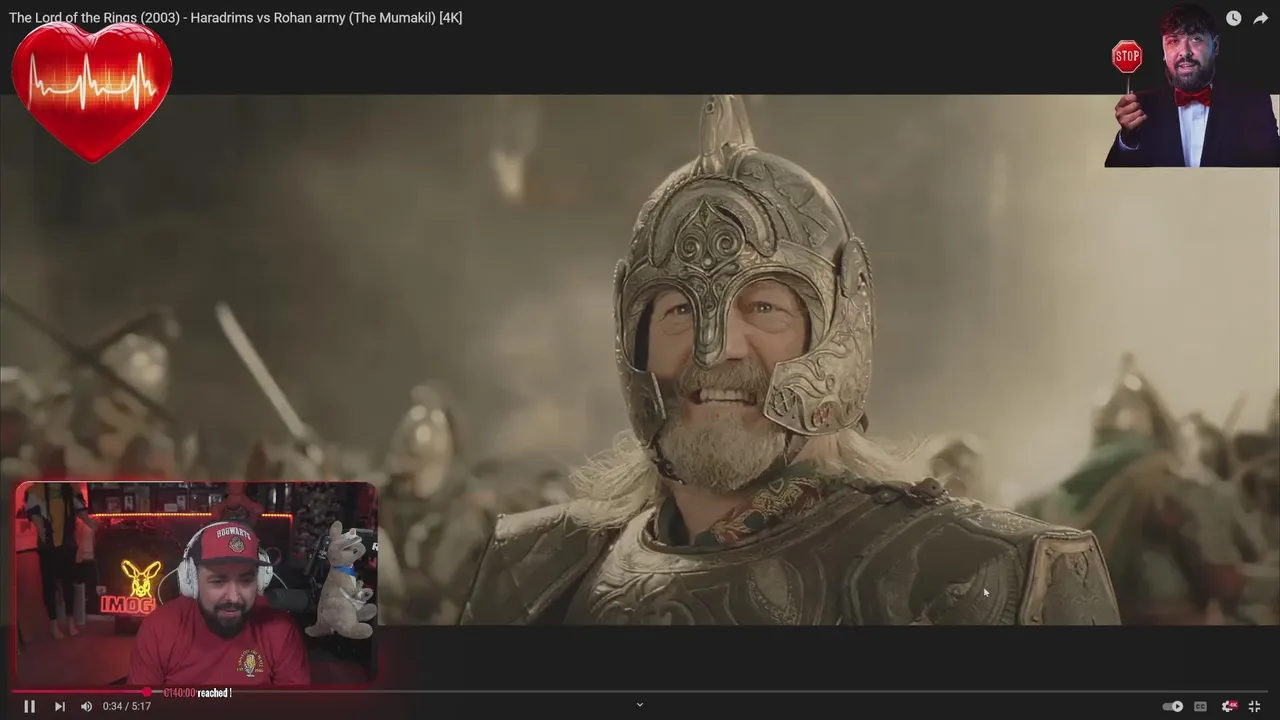Click the video progress bar scrubber

tap(147, 692)
